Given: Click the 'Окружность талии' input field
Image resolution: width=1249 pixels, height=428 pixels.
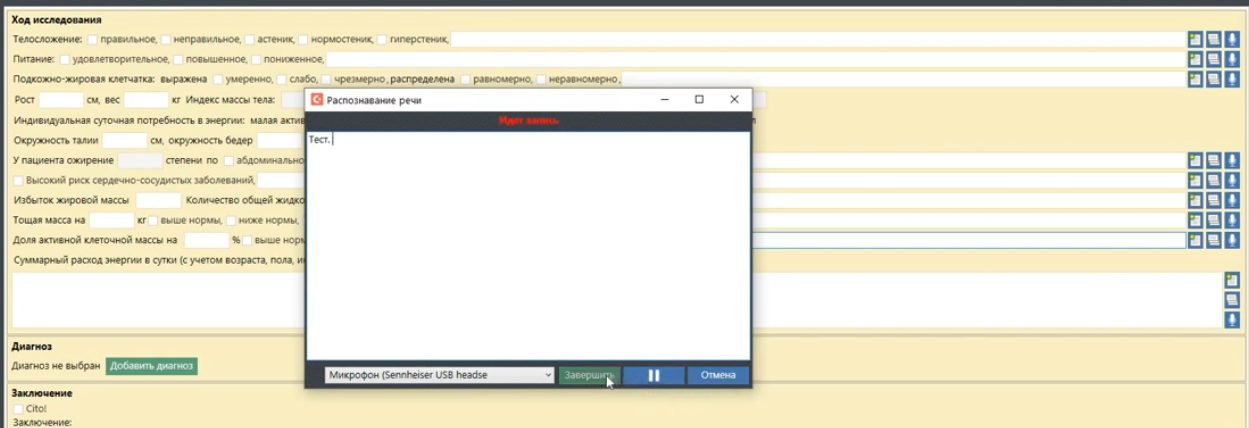Looking at the screenshot, I should click(125, 140).
